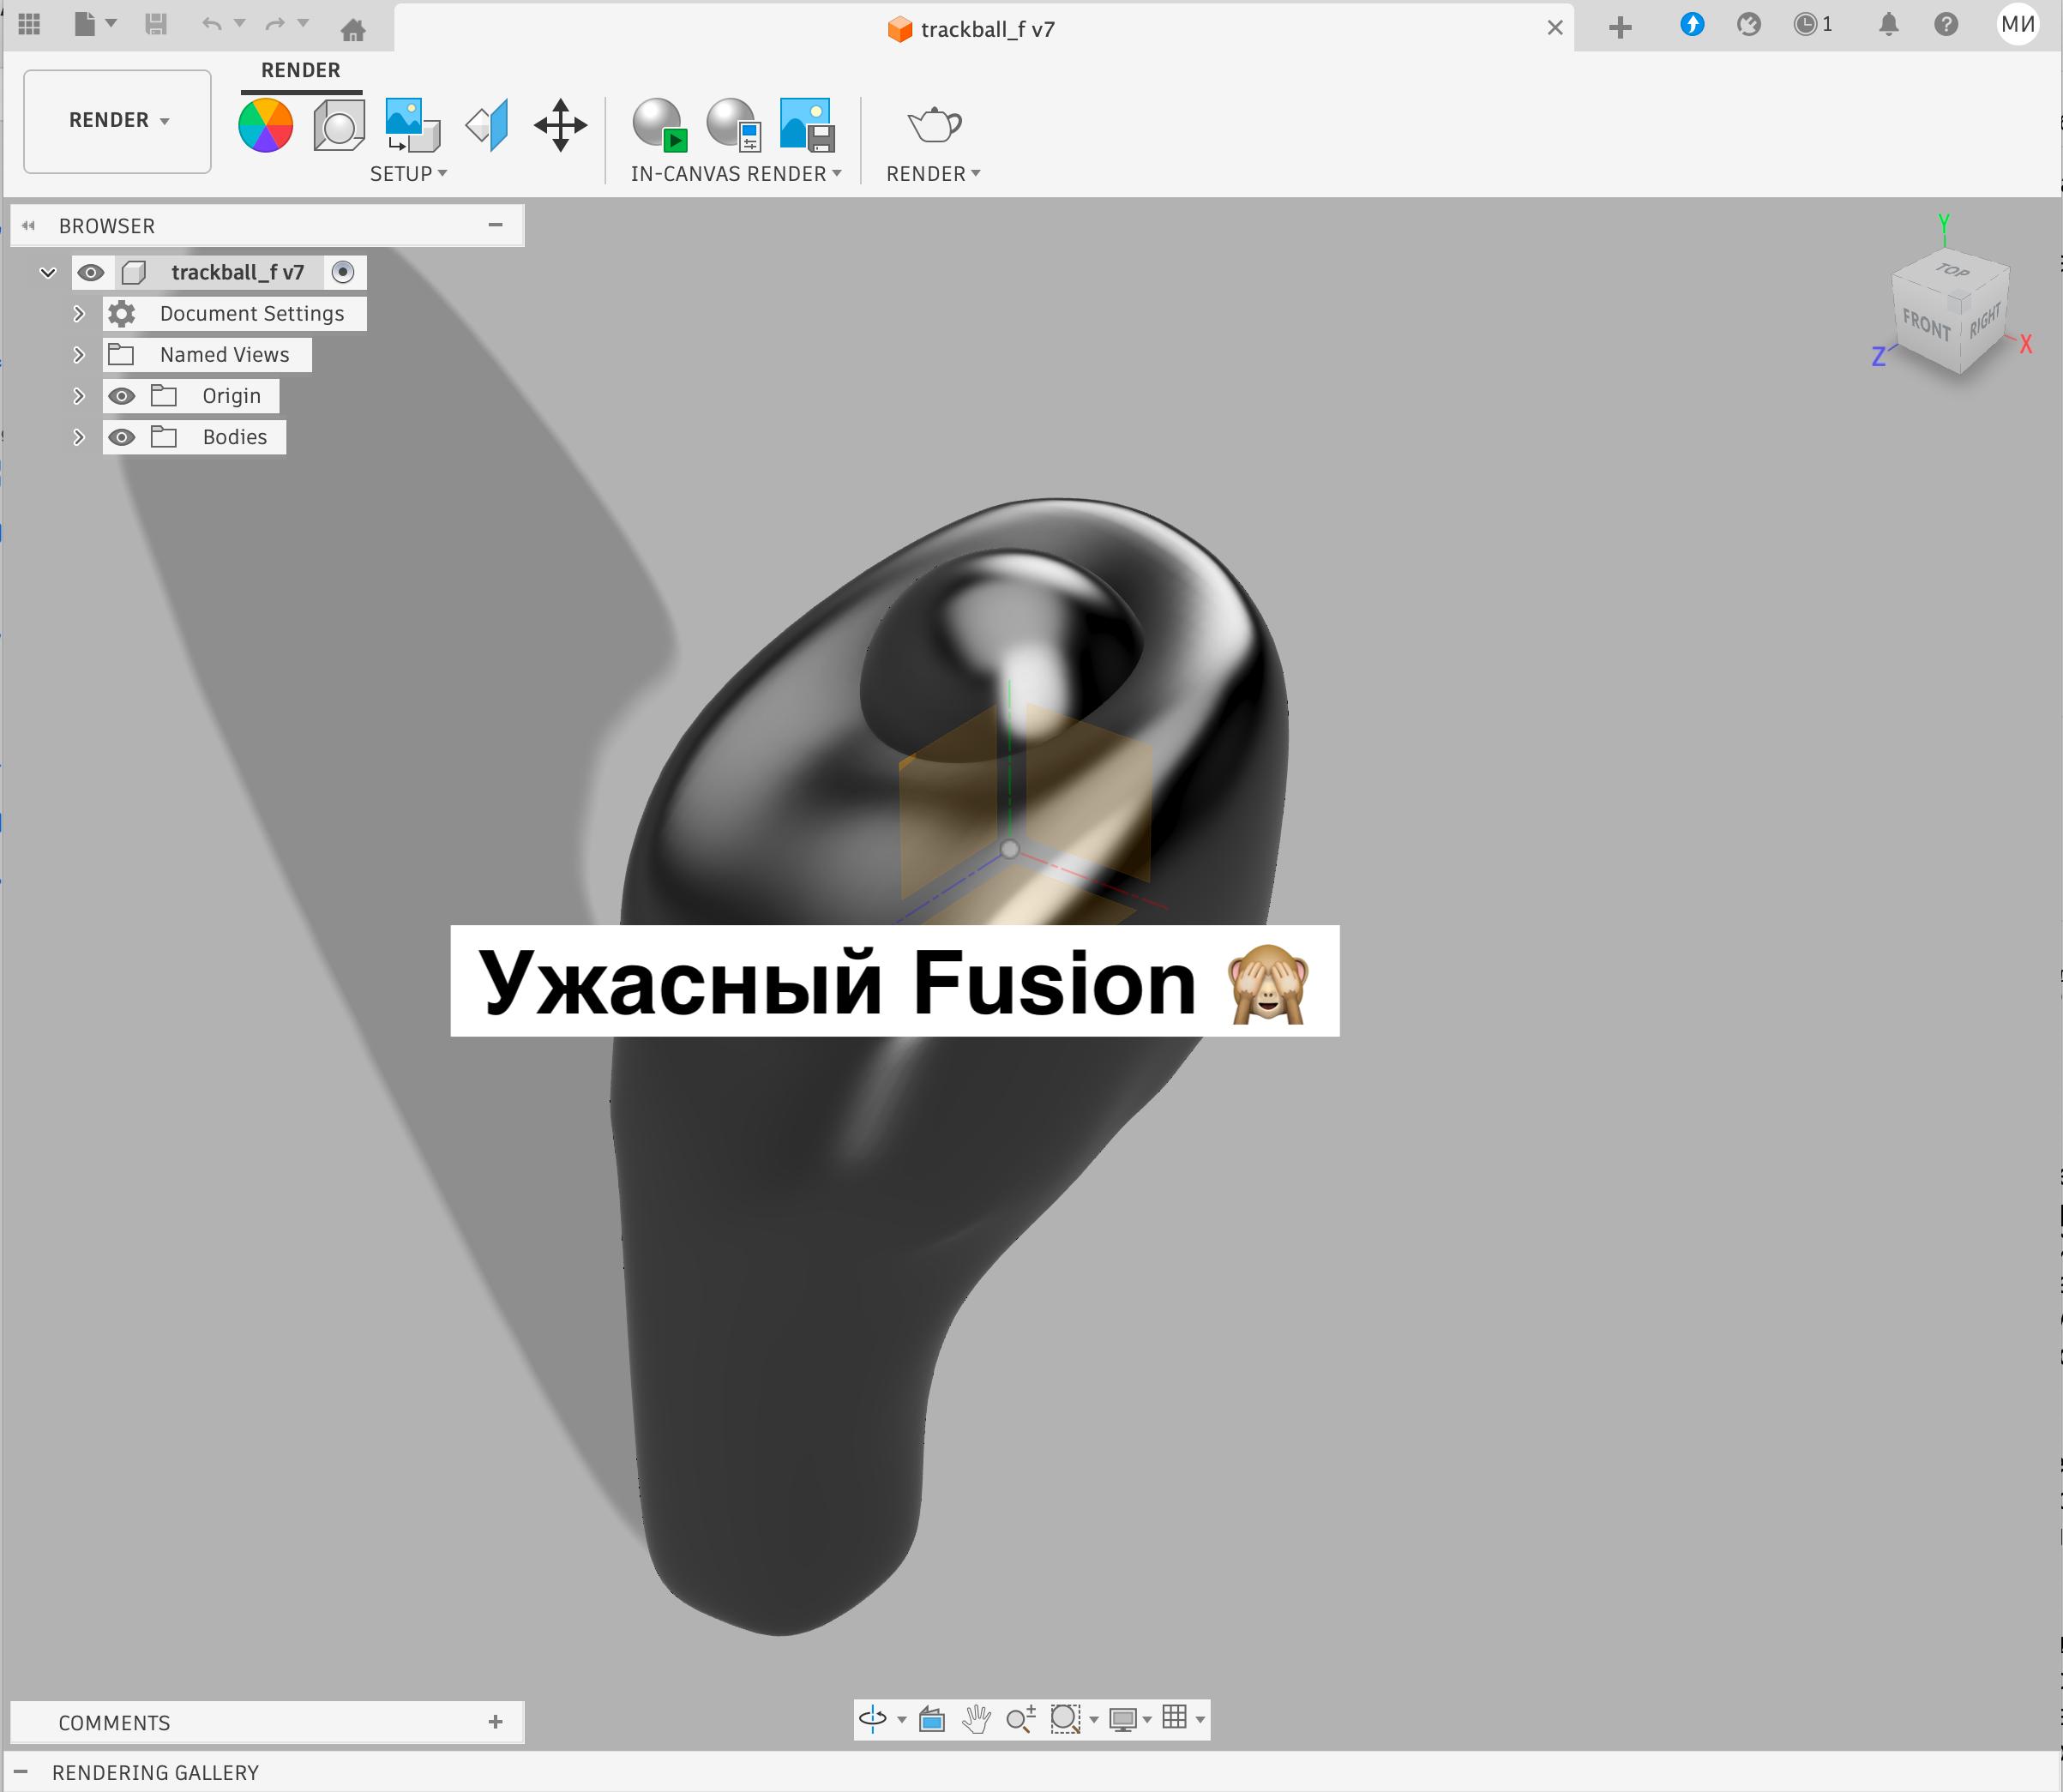Start In-Canvas Render play icon

660,125
